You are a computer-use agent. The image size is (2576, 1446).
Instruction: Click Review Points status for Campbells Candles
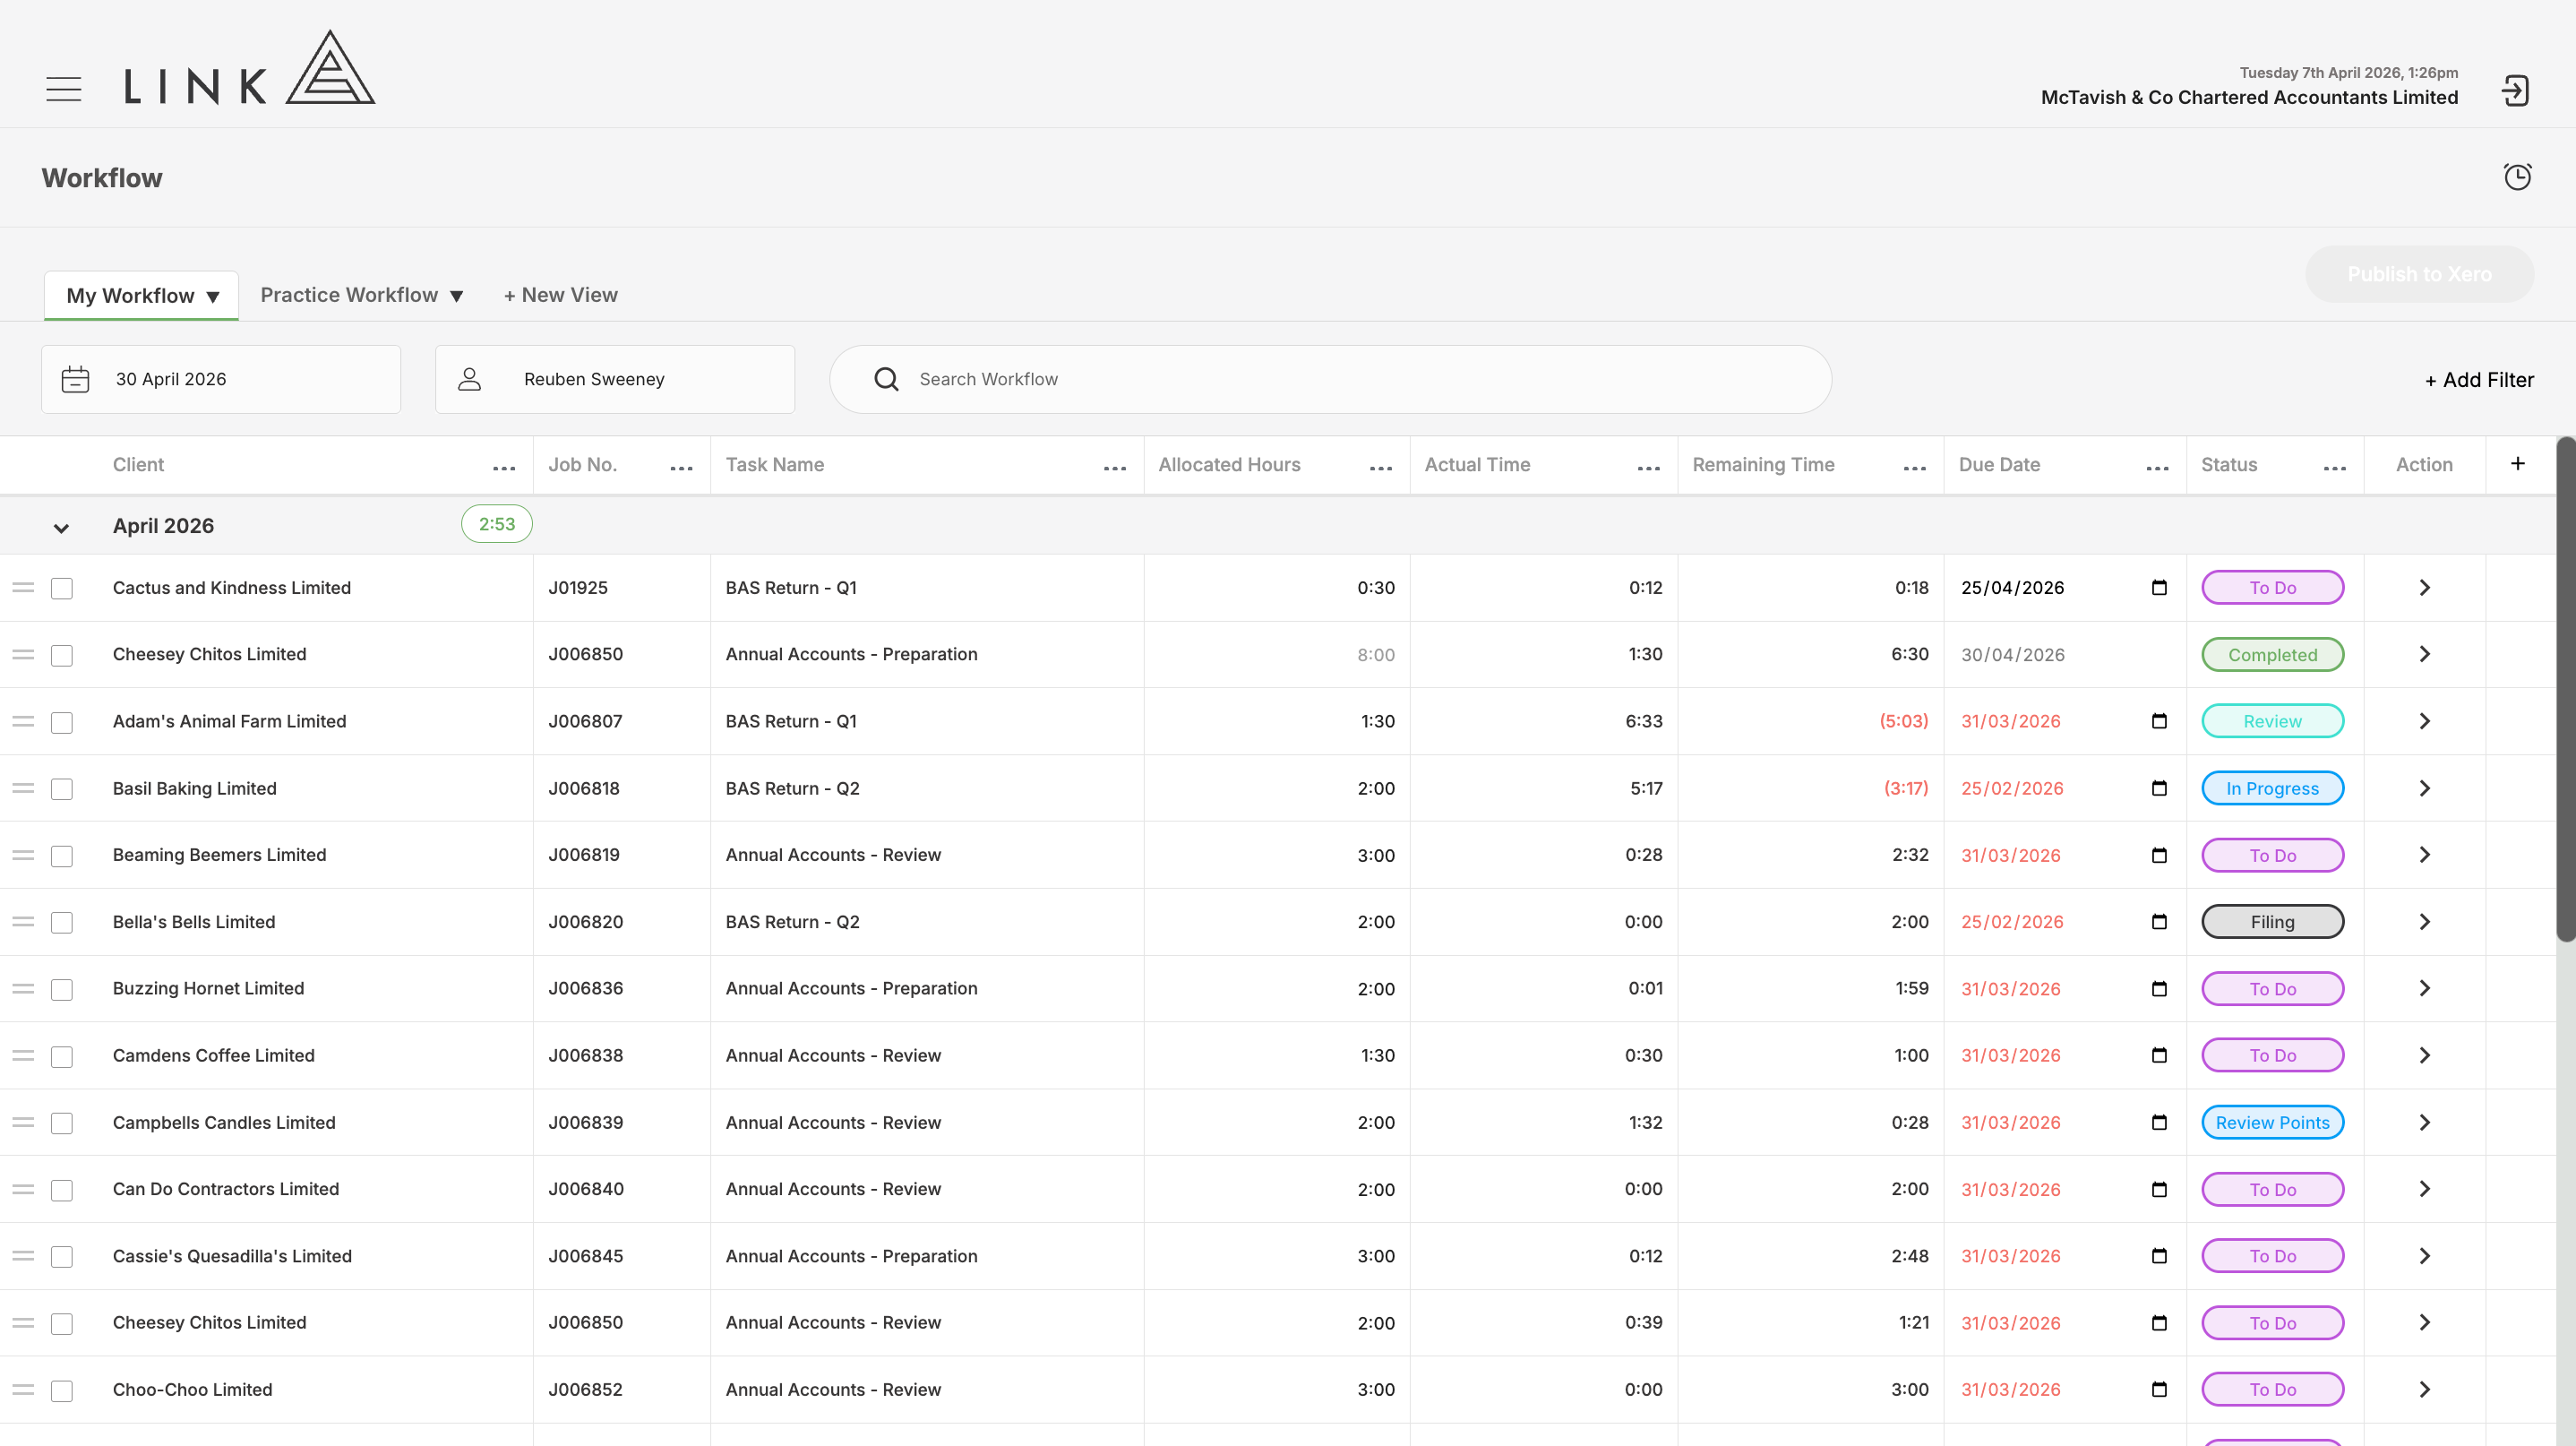tap(2272, 1122)
